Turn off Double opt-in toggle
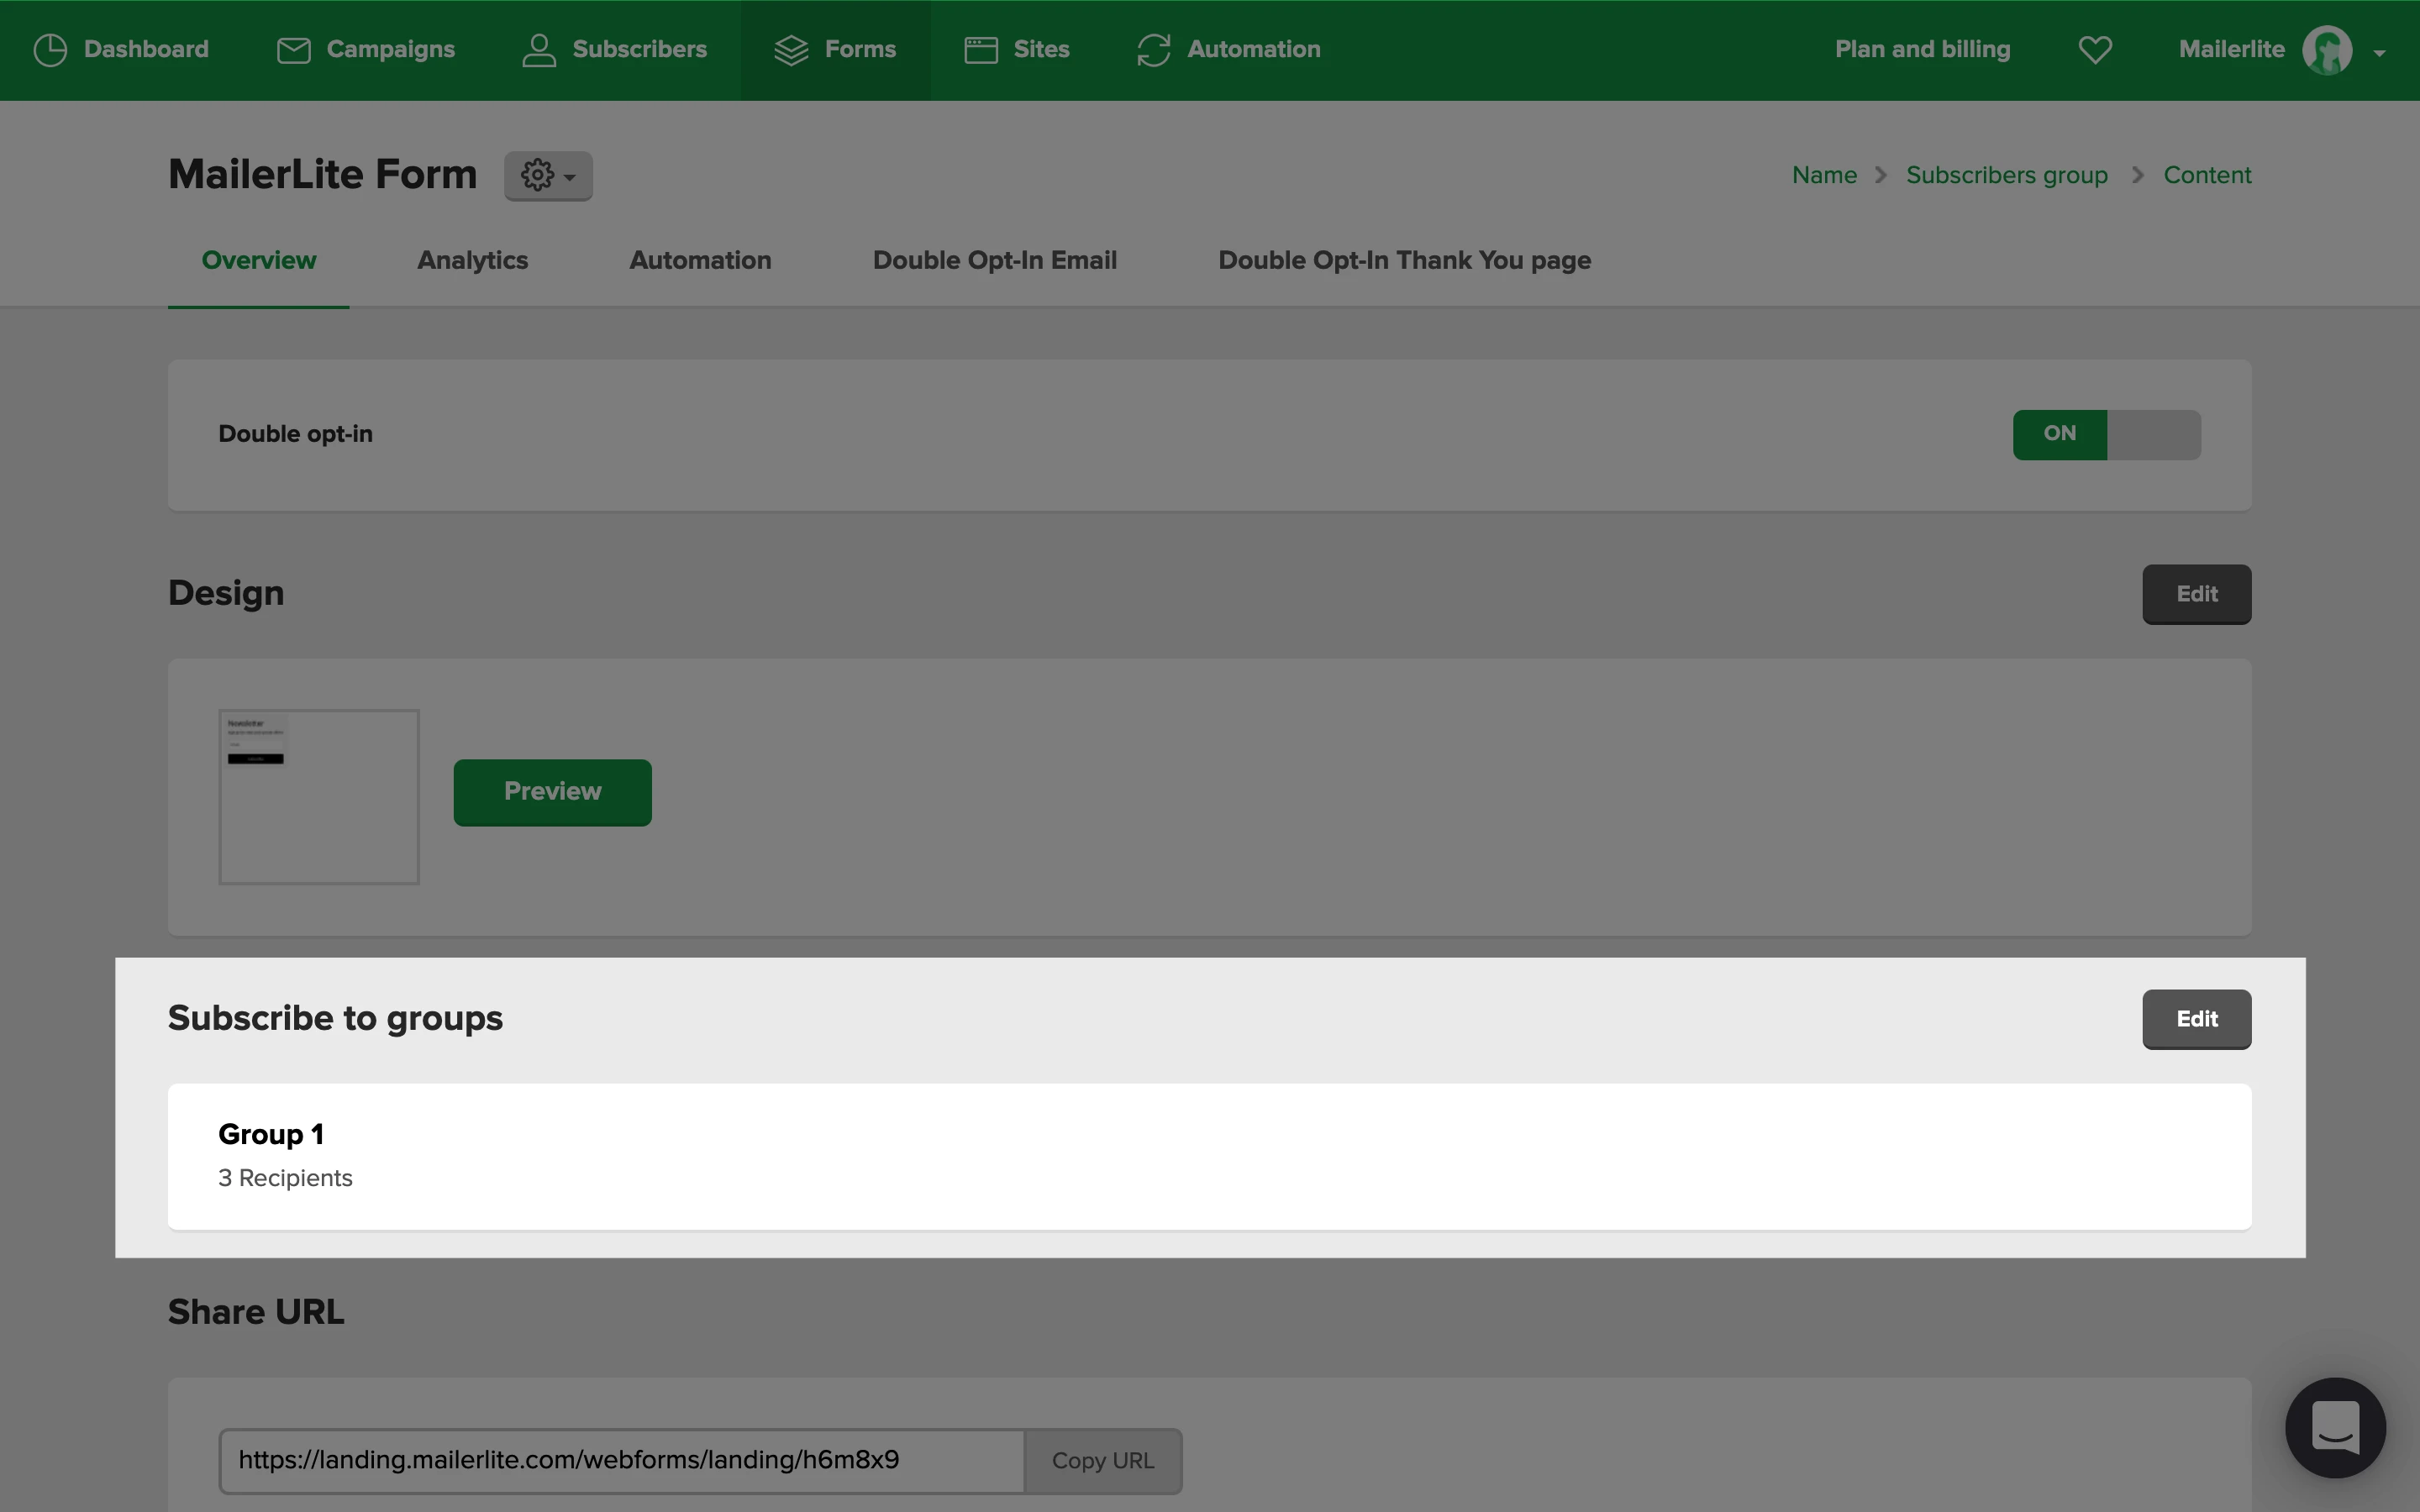 pyautogui.click(x=2106, y=435)
